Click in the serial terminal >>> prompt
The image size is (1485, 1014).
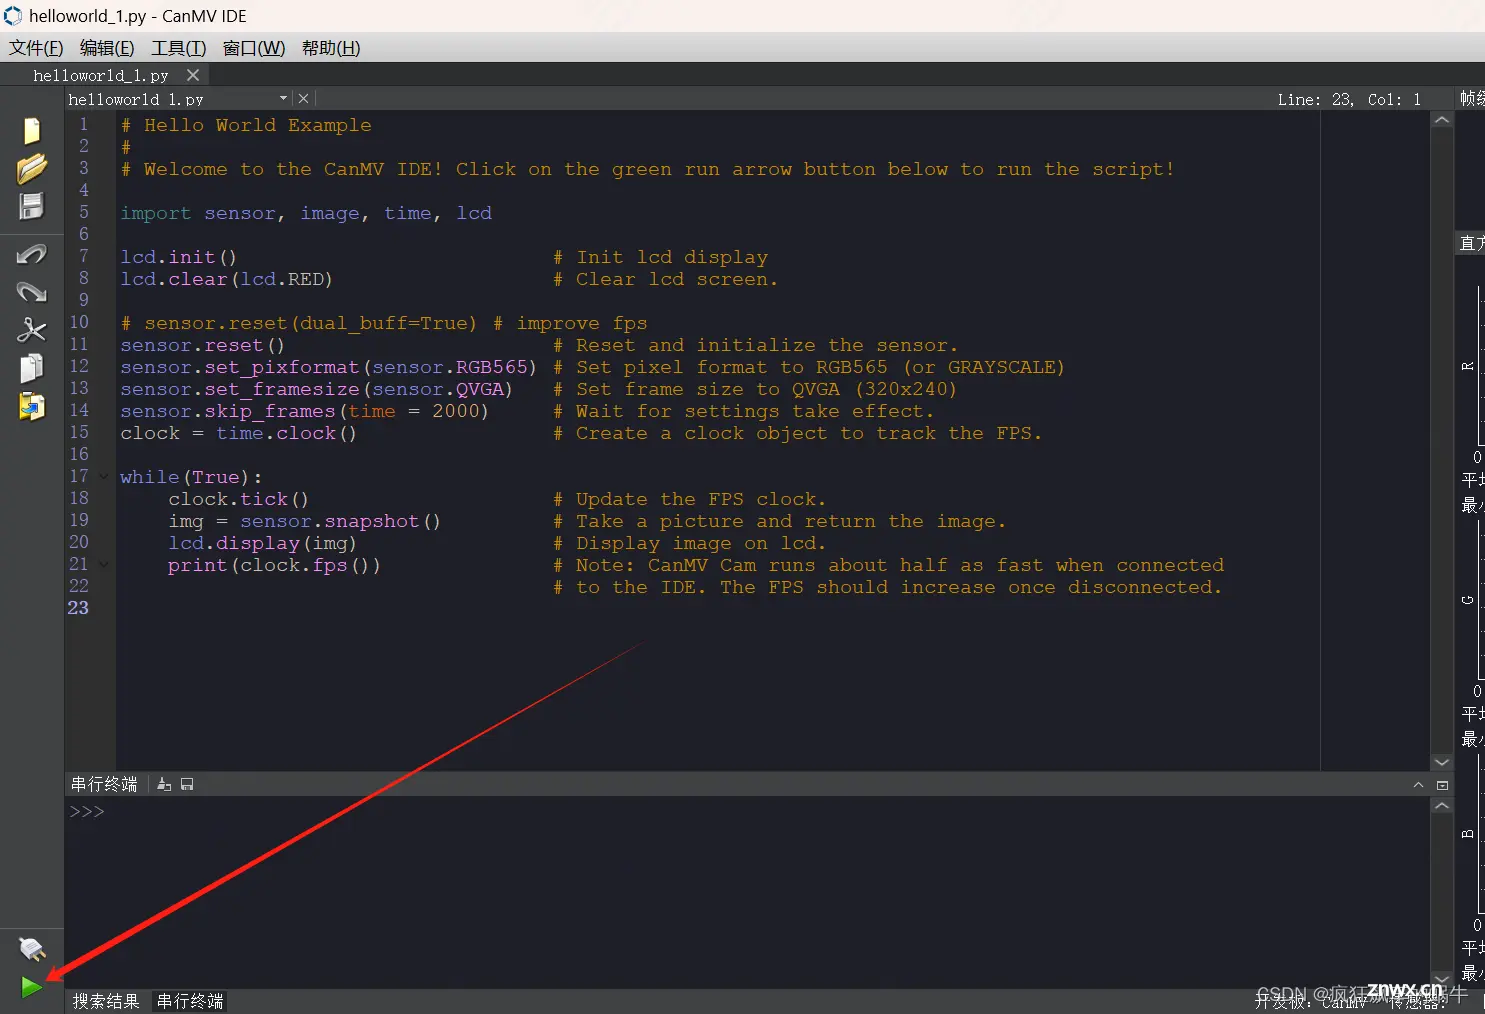[x=87, y=811]
